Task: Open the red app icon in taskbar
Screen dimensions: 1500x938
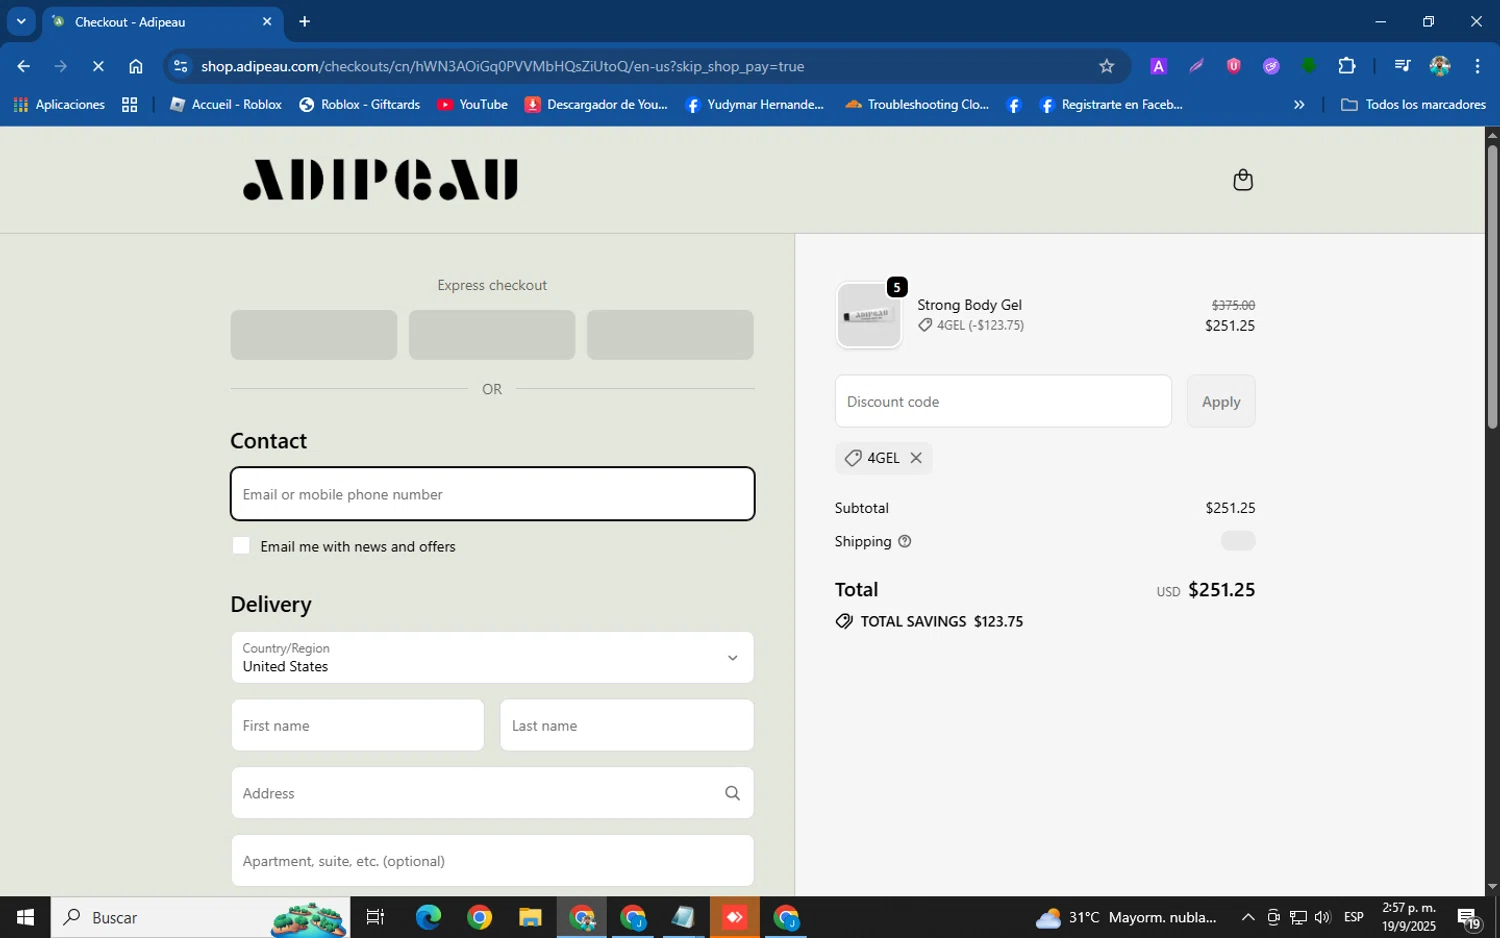Action: click(x=735, y=917)
